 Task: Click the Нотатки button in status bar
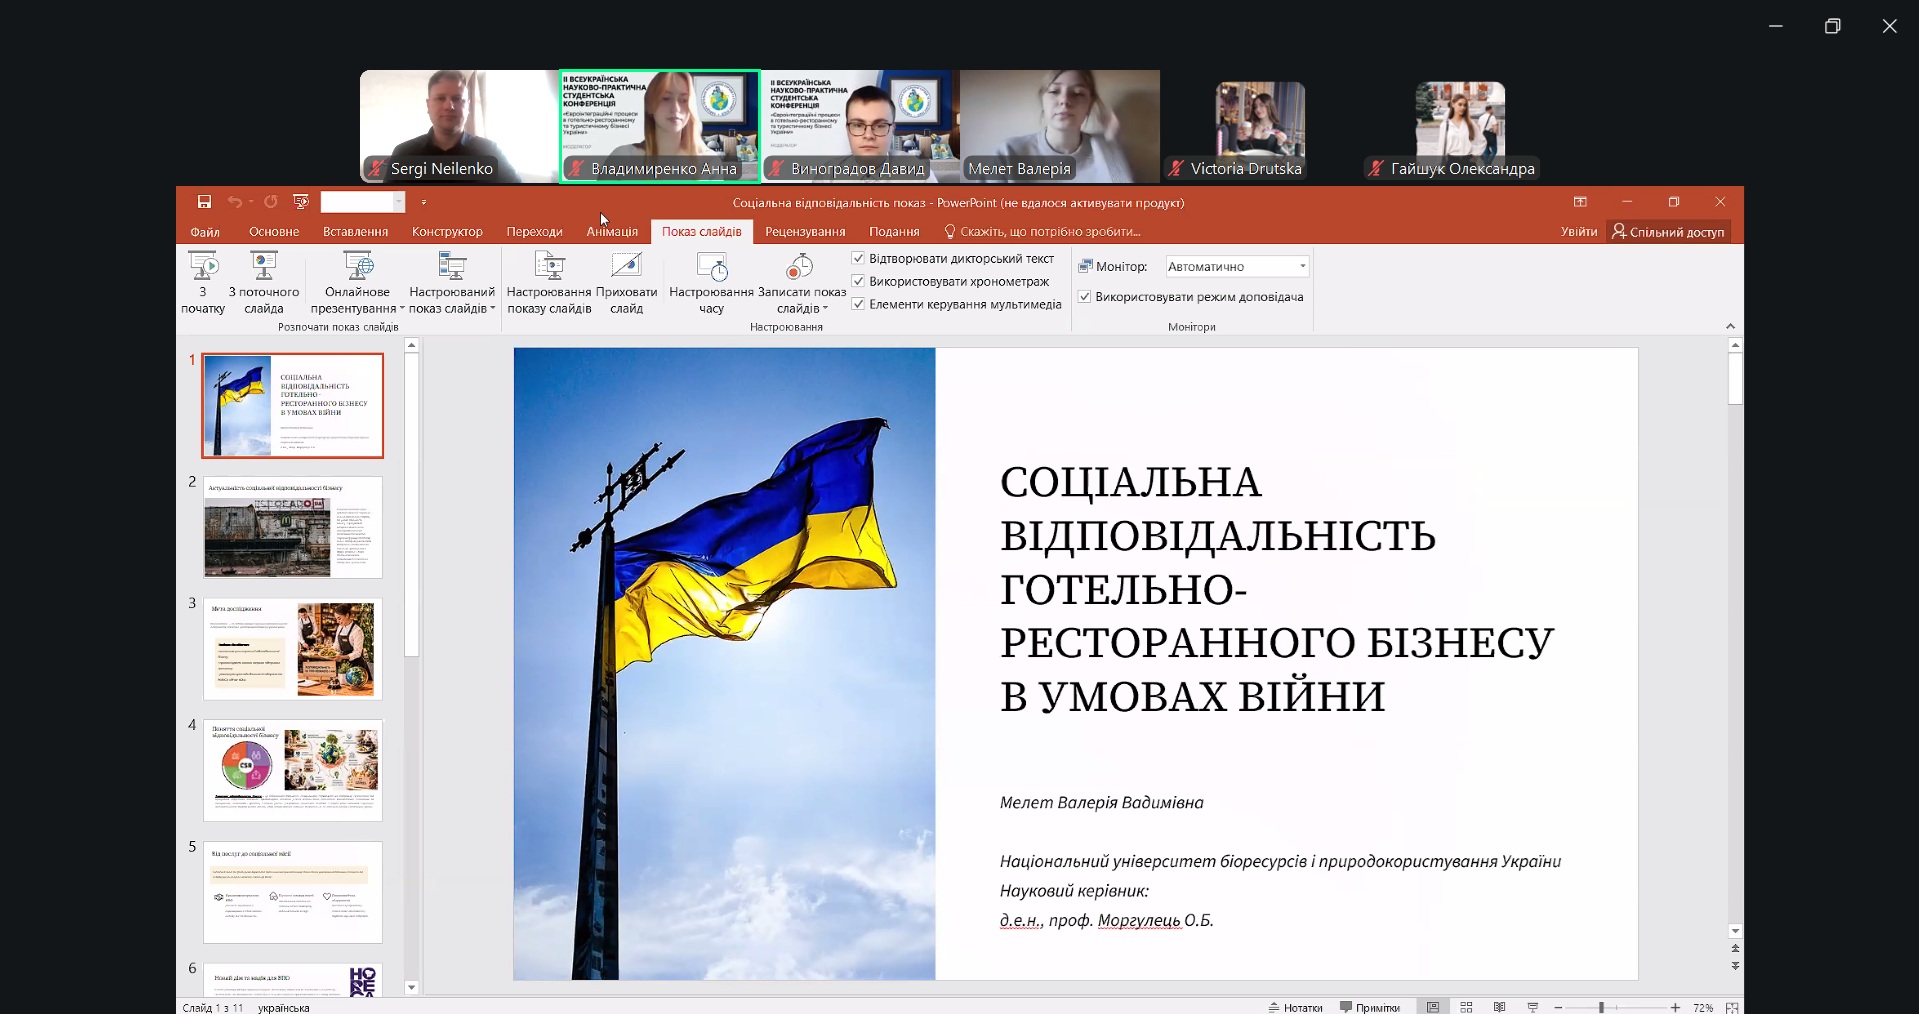point(1296,1007)
